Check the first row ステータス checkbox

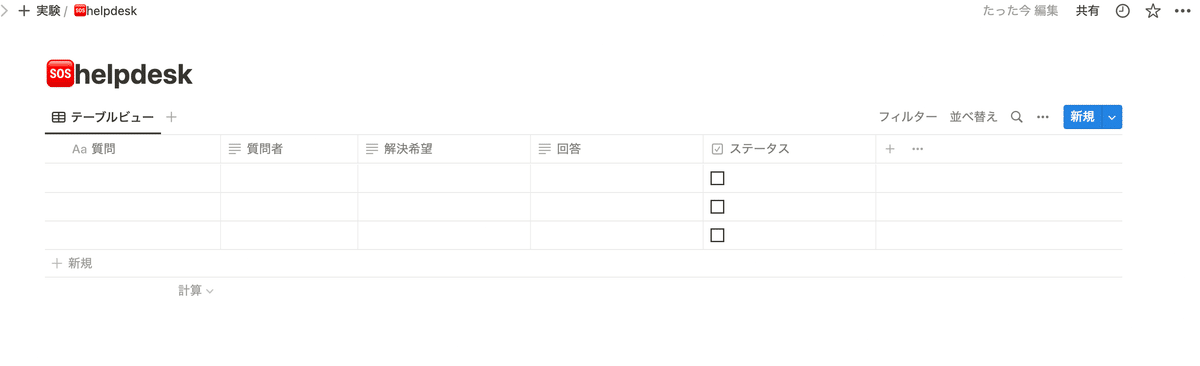pos(717,178)
